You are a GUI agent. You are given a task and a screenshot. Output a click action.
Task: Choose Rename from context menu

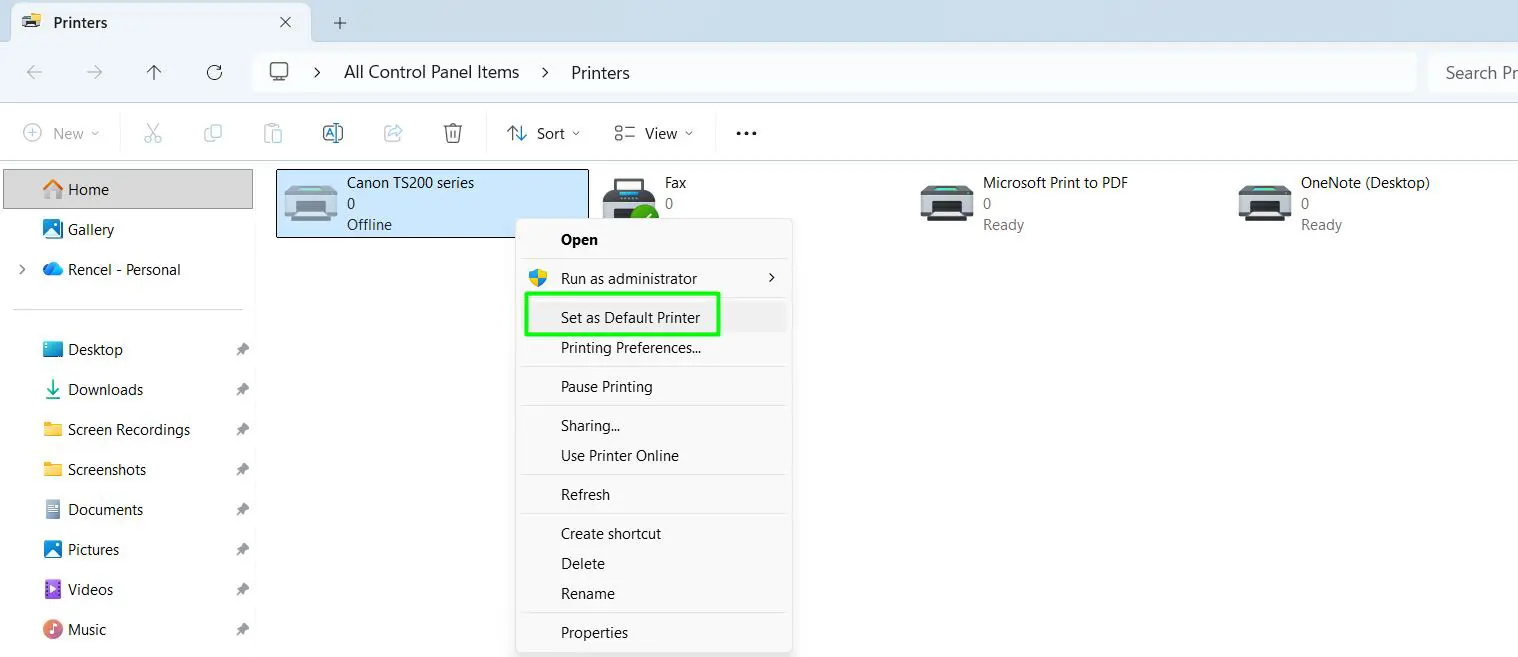[x=654, y=594]
